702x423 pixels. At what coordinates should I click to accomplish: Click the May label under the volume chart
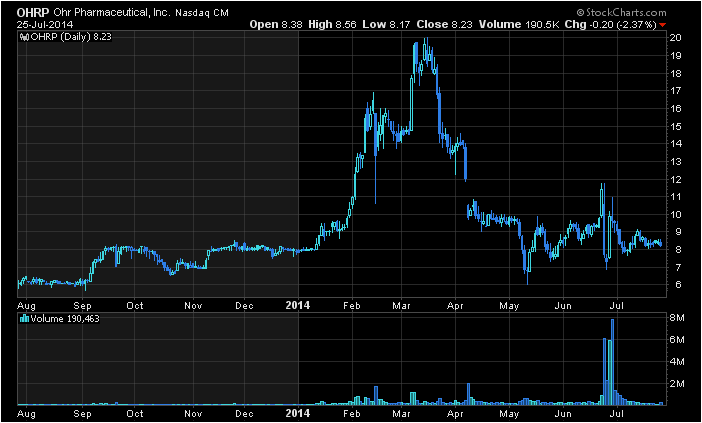point(509,414)
